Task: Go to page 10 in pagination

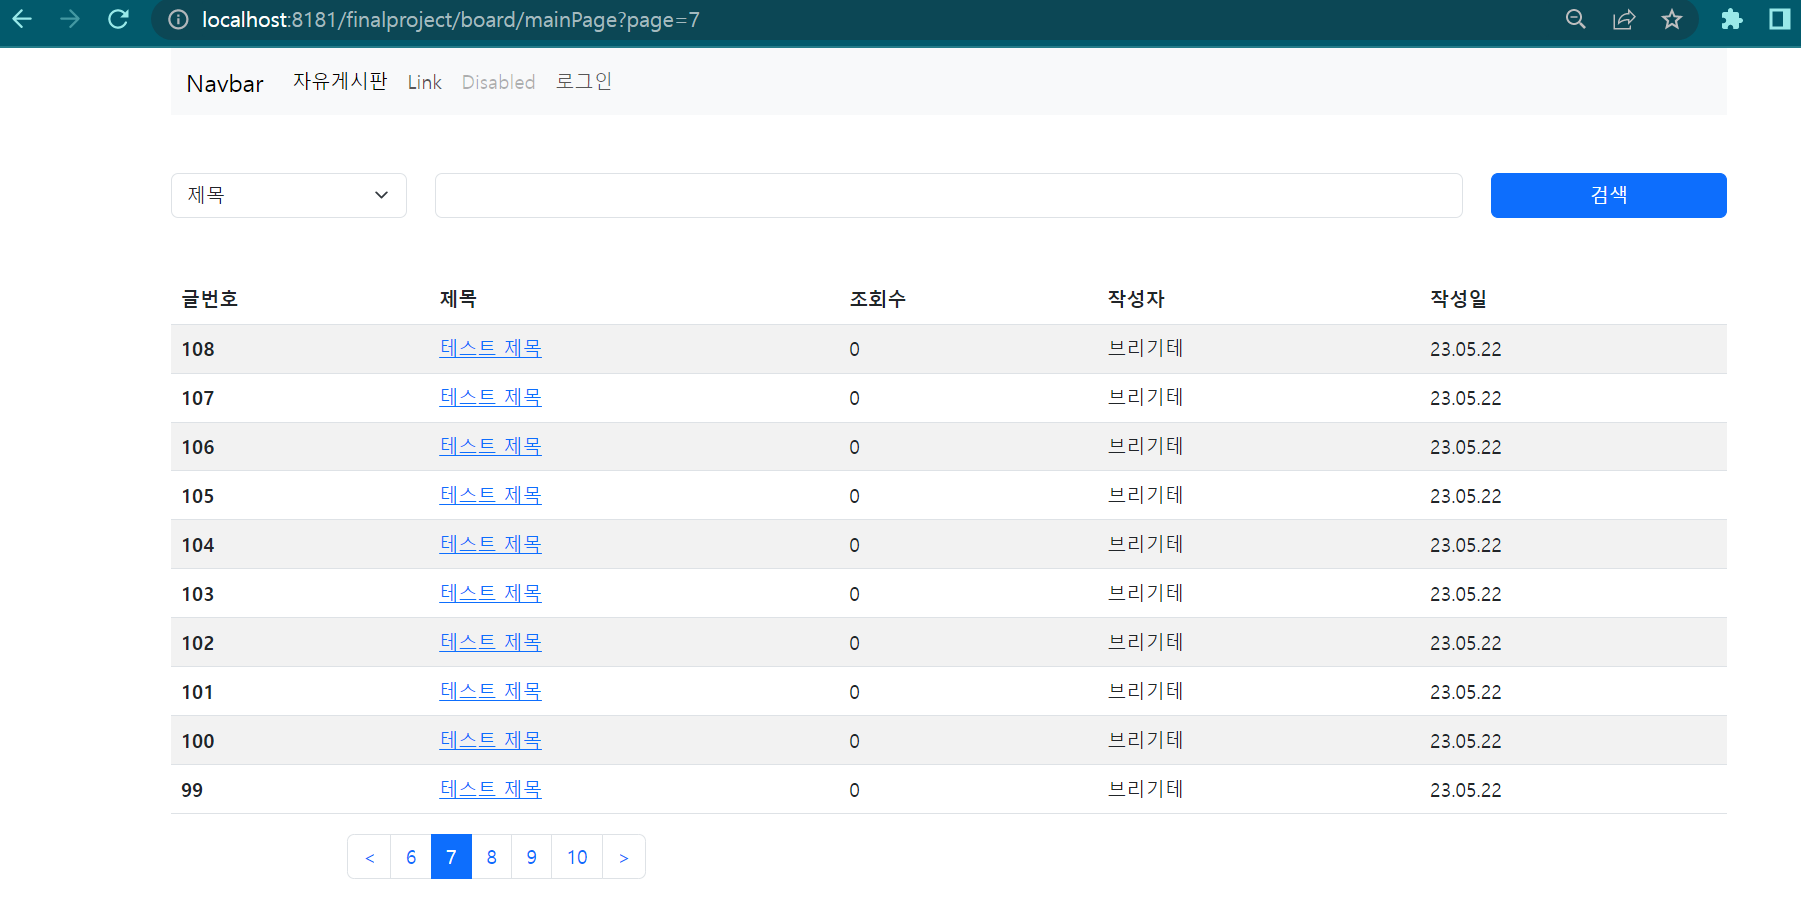Action: click(577, 857)
